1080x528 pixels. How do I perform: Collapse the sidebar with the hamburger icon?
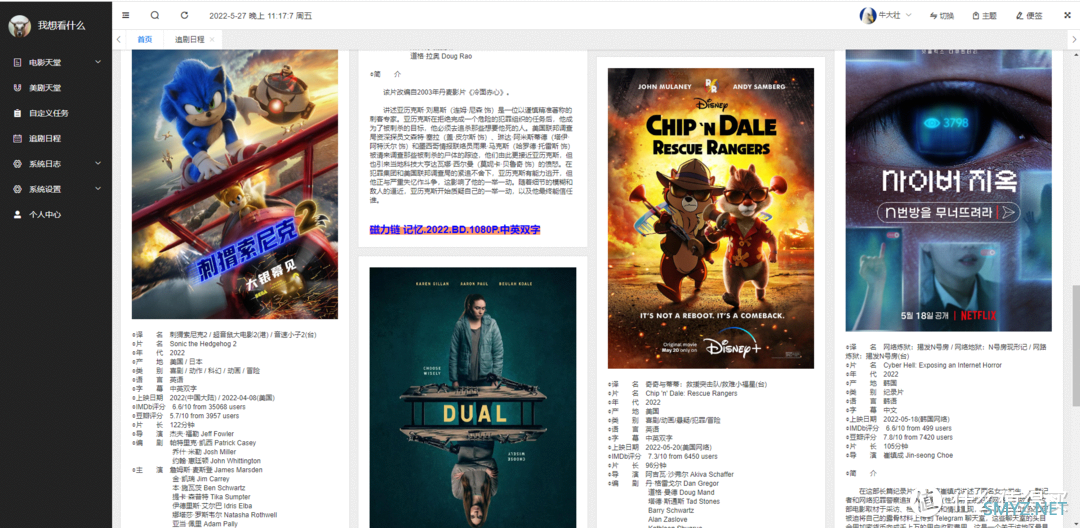[125, 15]
